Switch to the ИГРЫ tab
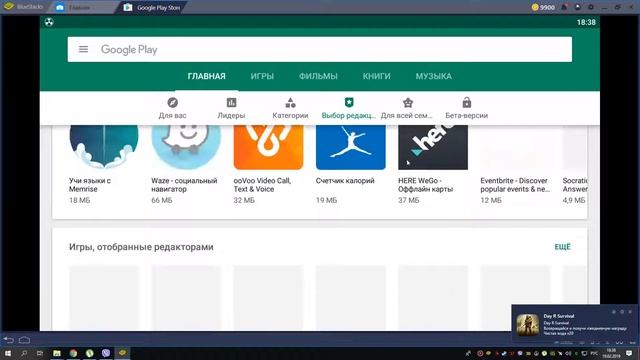The width and height of the screenshot is (640, 360). (x=262, y=76)
